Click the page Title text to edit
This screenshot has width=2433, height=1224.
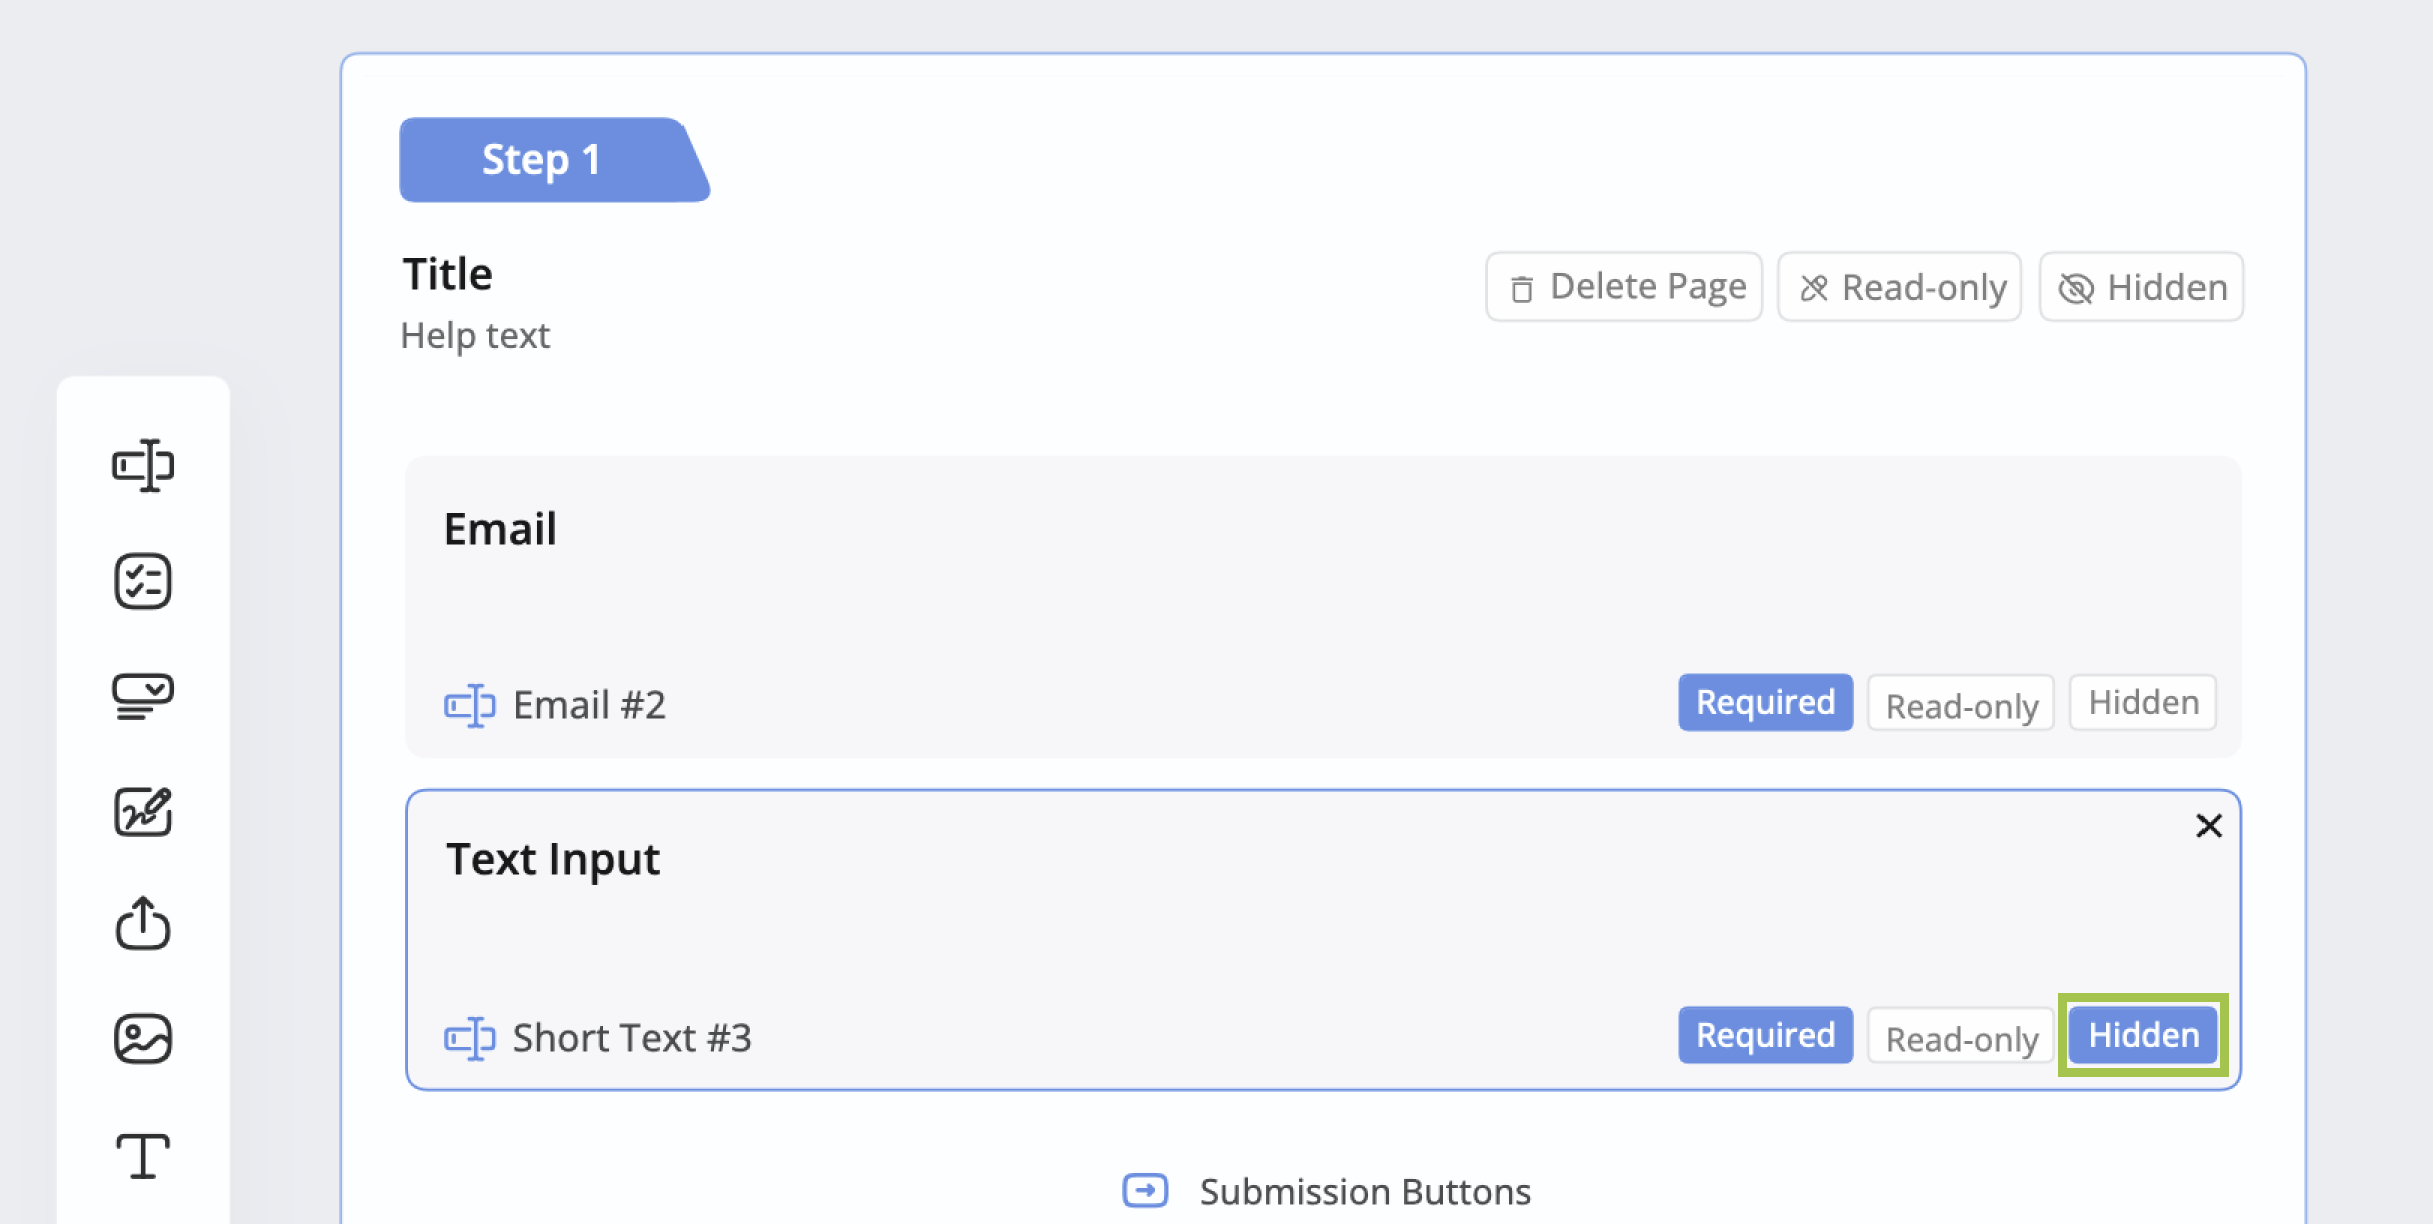coord(448,274)
